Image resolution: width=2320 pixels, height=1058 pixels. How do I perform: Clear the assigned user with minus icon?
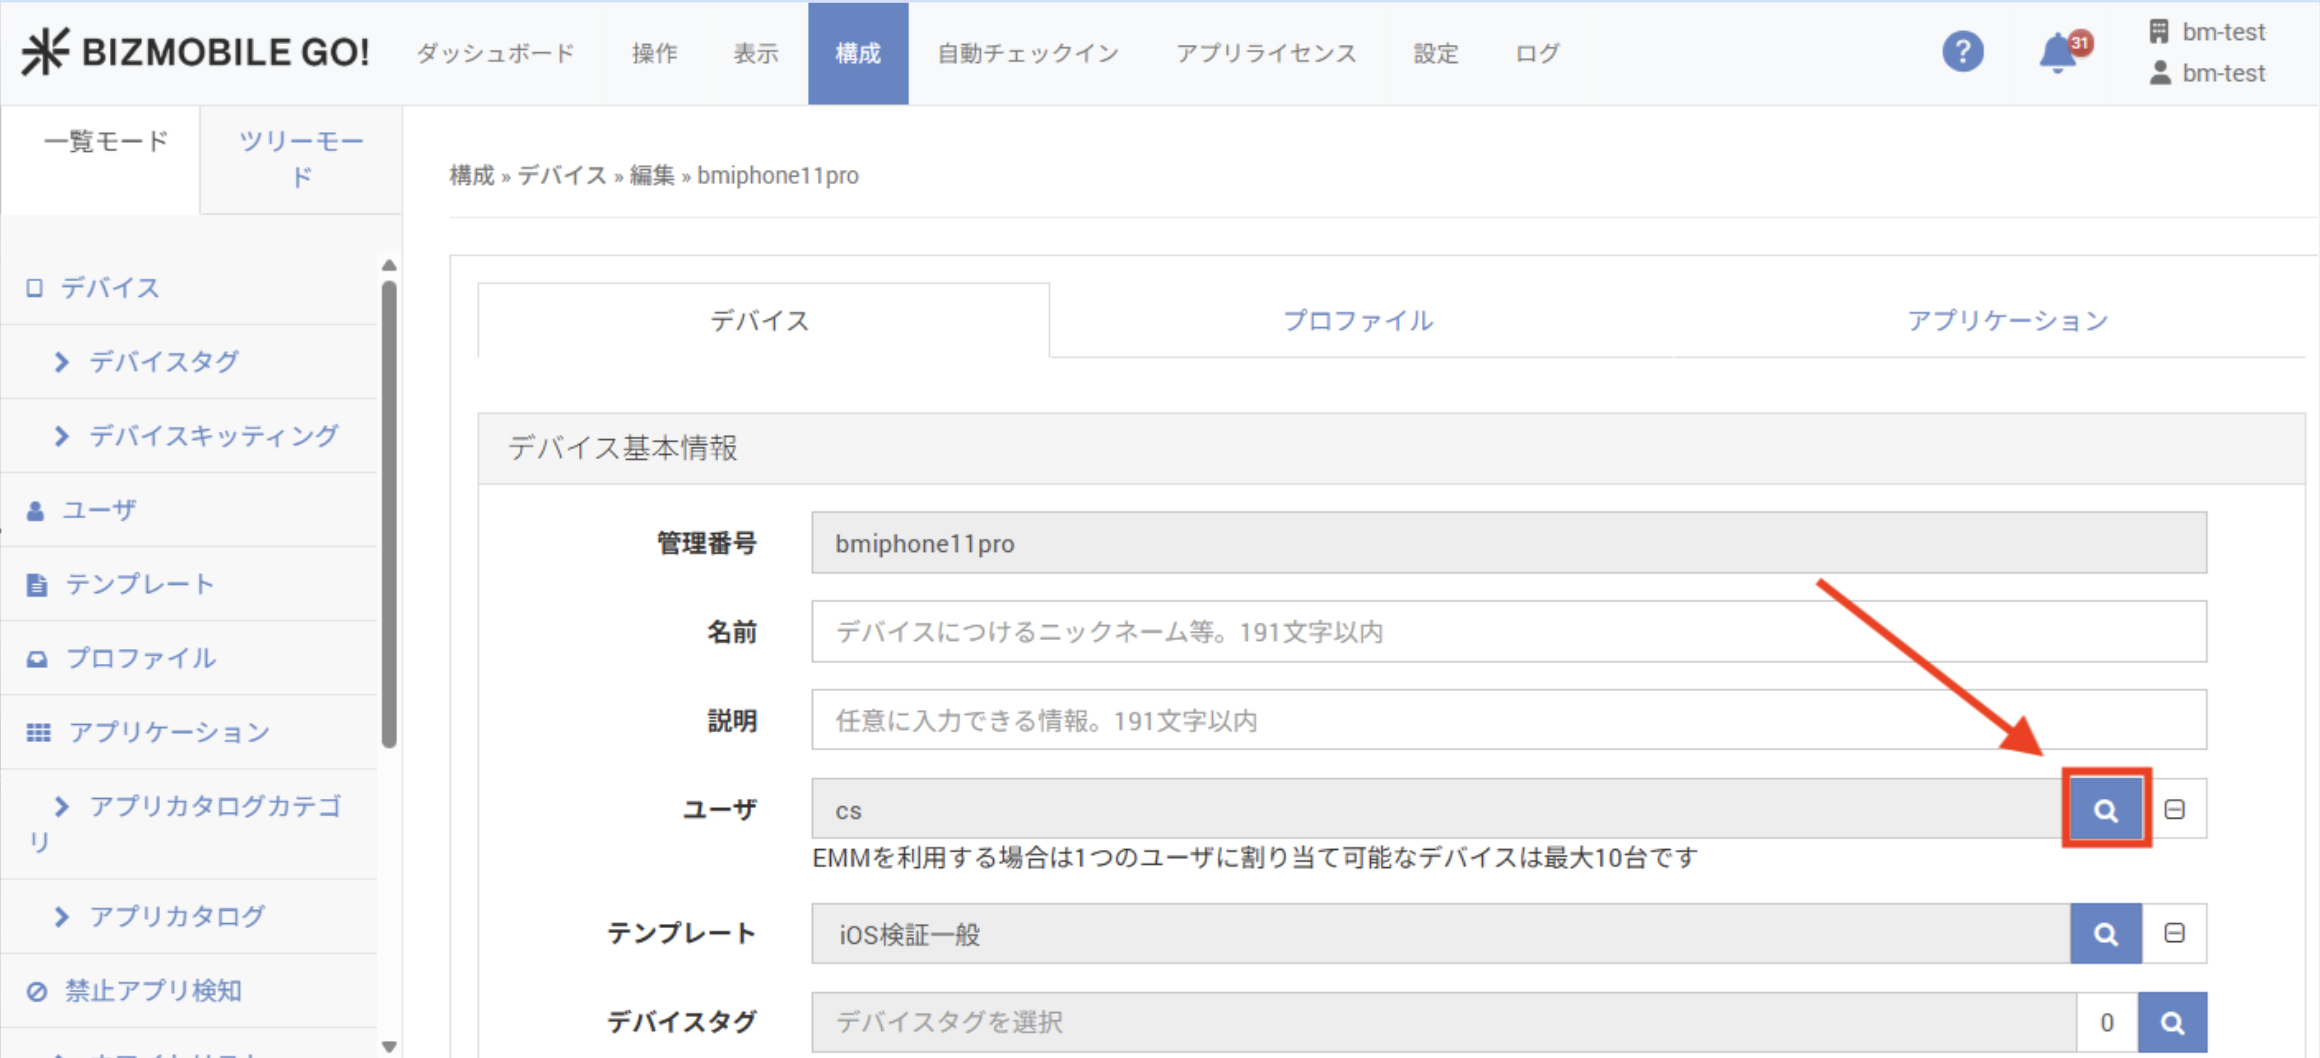click(2174, 809)
